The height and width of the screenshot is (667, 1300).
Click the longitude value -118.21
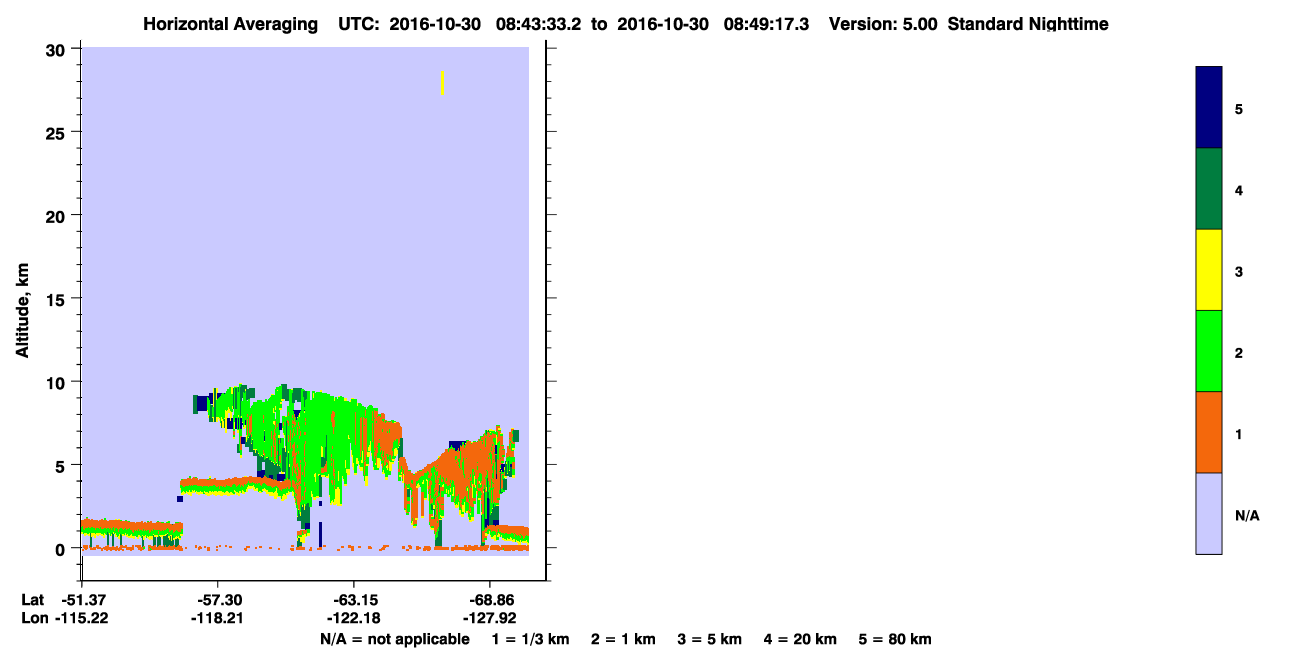218,618
